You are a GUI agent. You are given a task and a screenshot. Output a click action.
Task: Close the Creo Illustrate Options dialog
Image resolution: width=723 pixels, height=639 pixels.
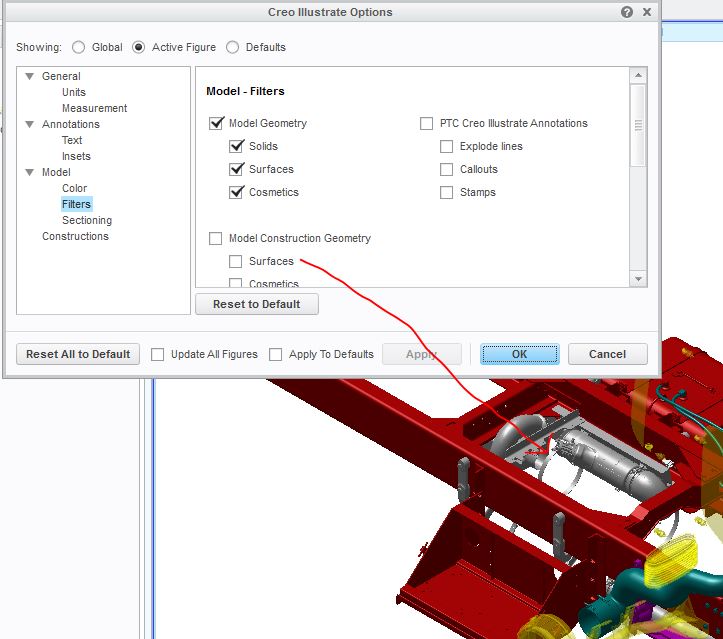click(647, 12)
